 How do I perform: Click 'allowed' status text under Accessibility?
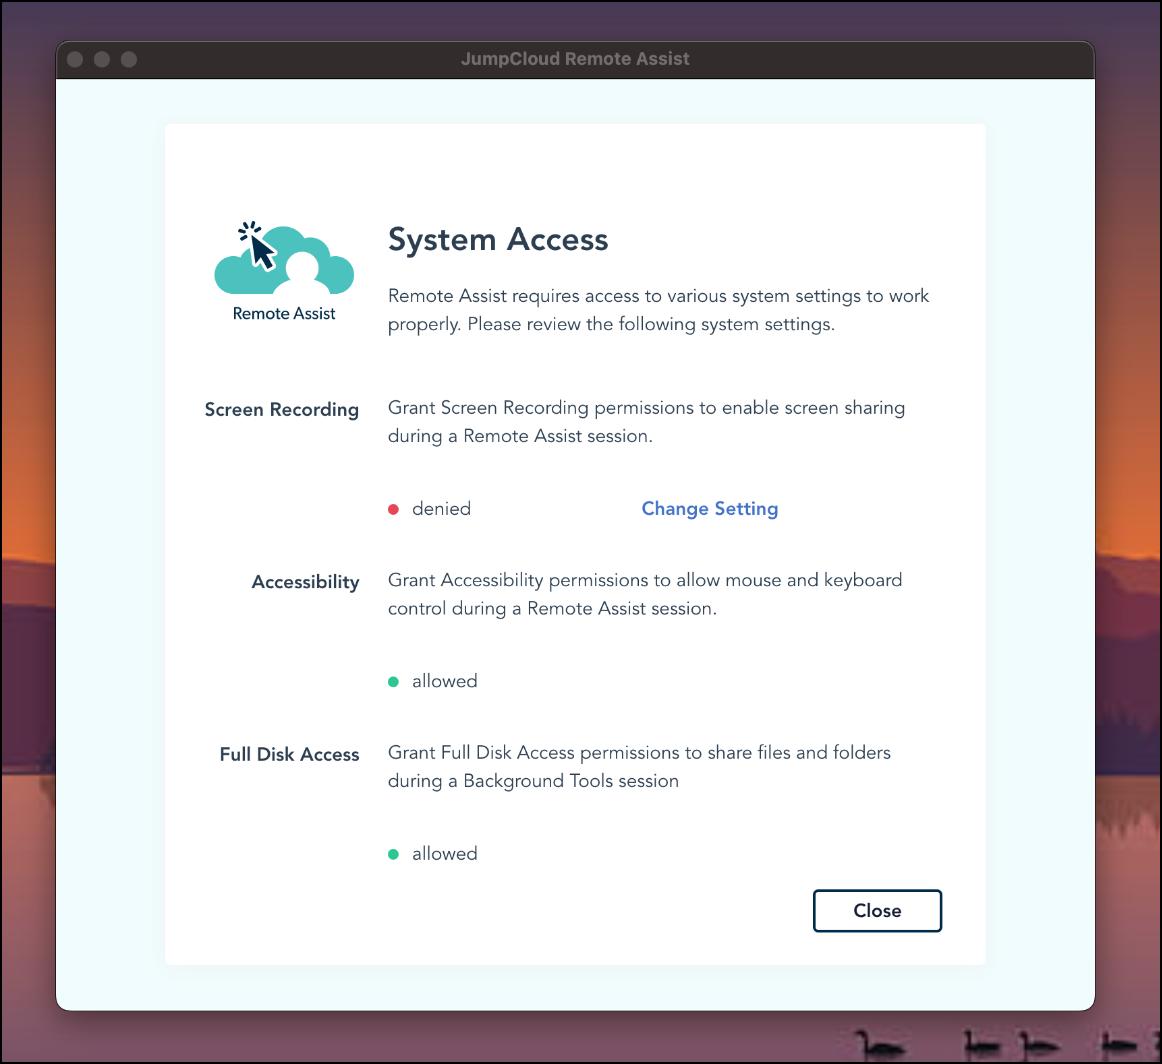pyautogui.click(x=444, y=682)
